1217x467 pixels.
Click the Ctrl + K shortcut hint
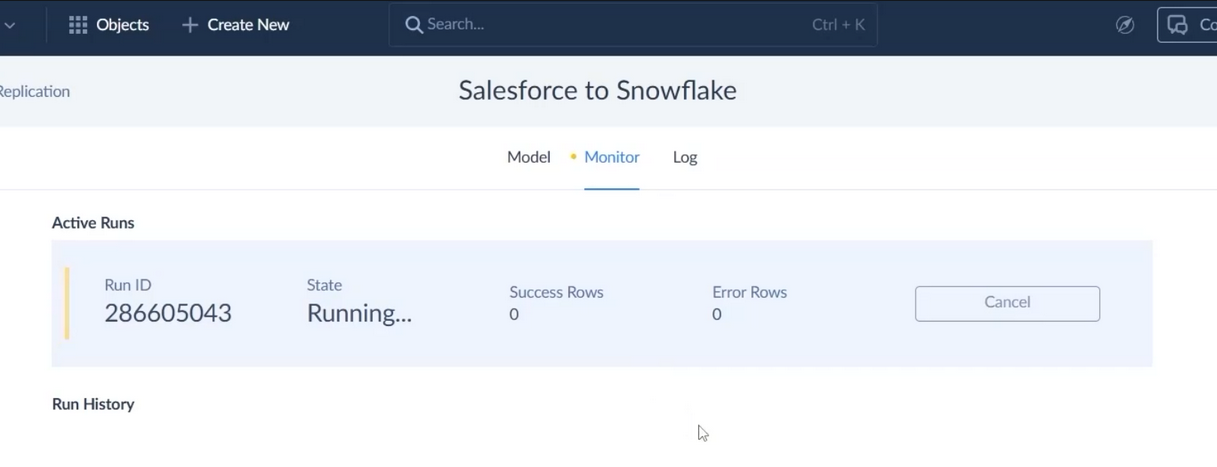click(x=838, y=25)
